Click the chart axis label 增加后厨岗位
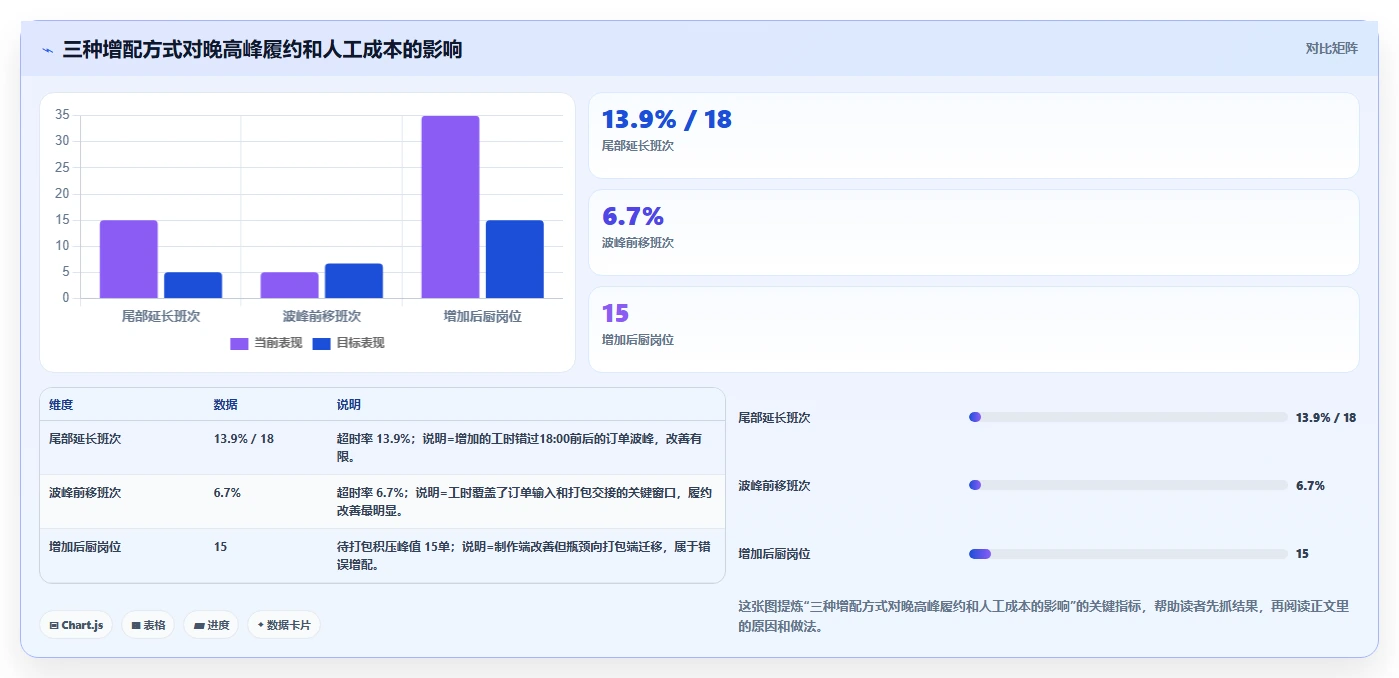The image size is (1399, 678). tap(483, 316)
